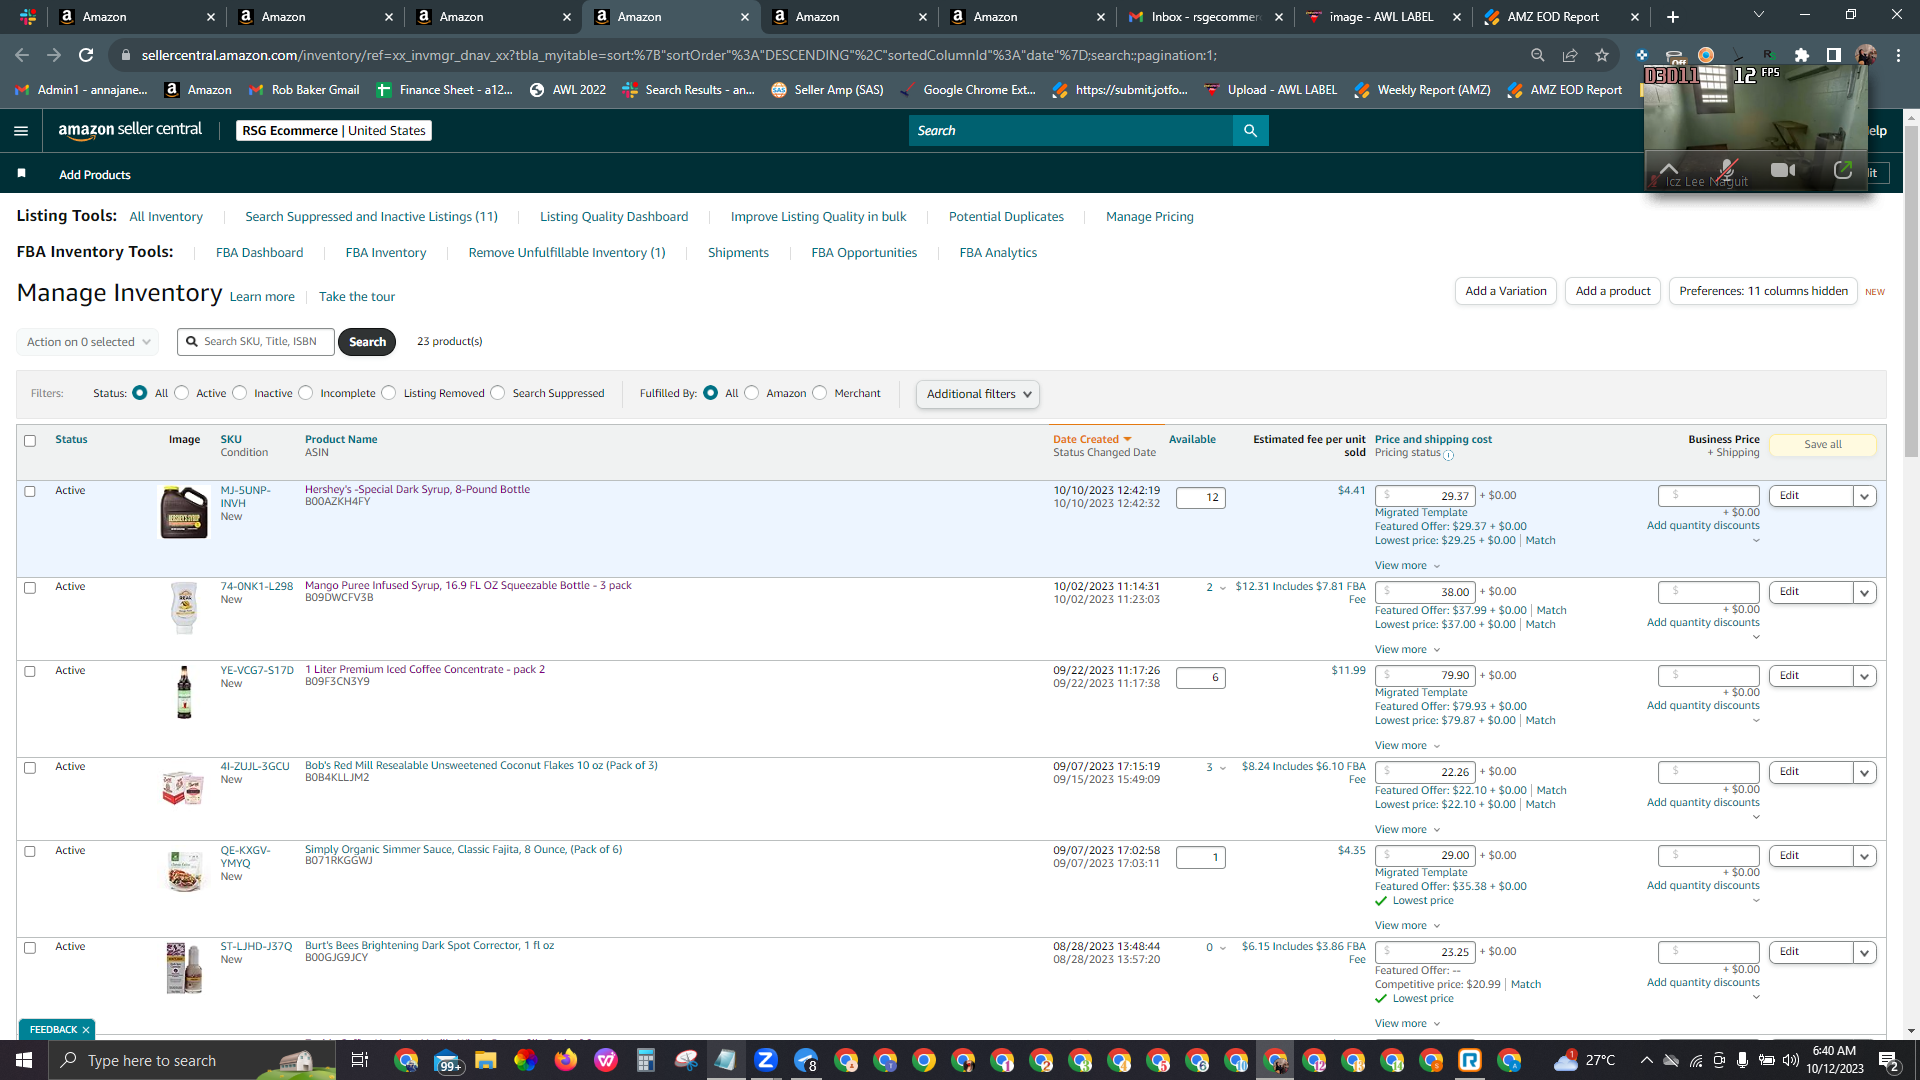Click the pricing status info icon
Viewport: 1920px width, 1080px height.
tap(1448, 455)
